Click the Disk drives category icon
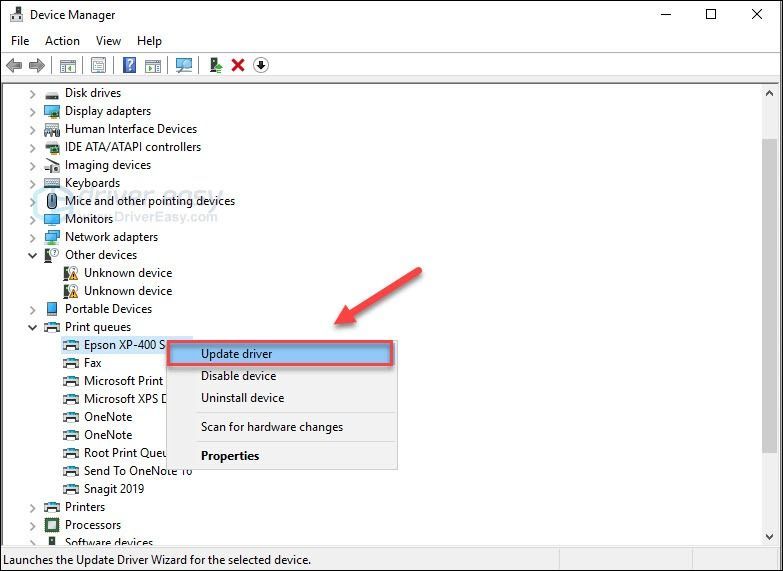The height and width of the screenshot is (571, 783). tap(52, 94)
